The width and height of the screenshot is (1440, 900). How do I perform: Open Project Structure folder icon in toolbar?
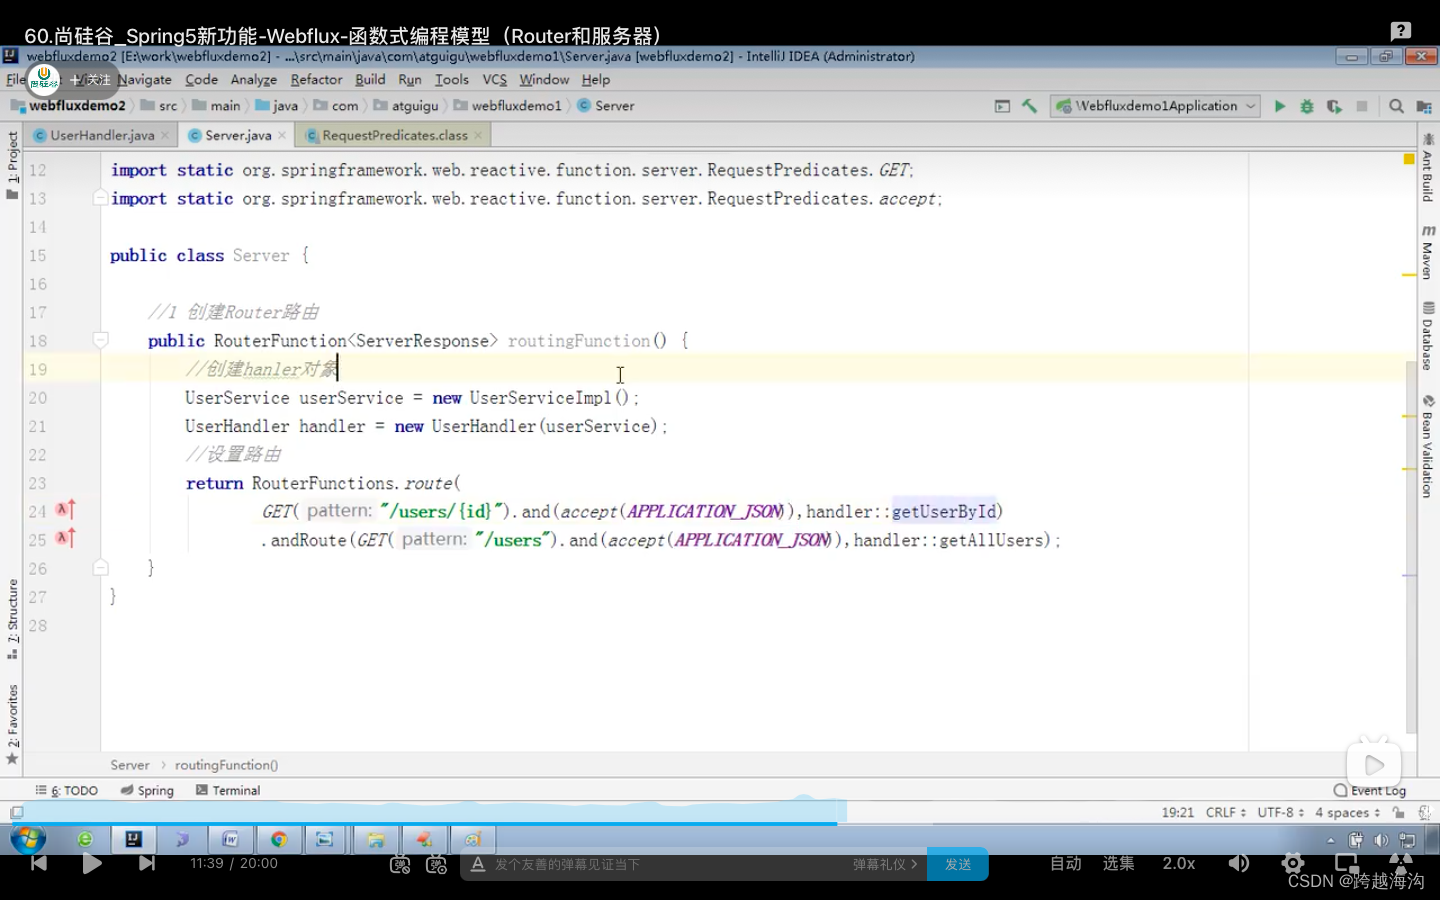pyautogui.click(x=1424, y=106)
